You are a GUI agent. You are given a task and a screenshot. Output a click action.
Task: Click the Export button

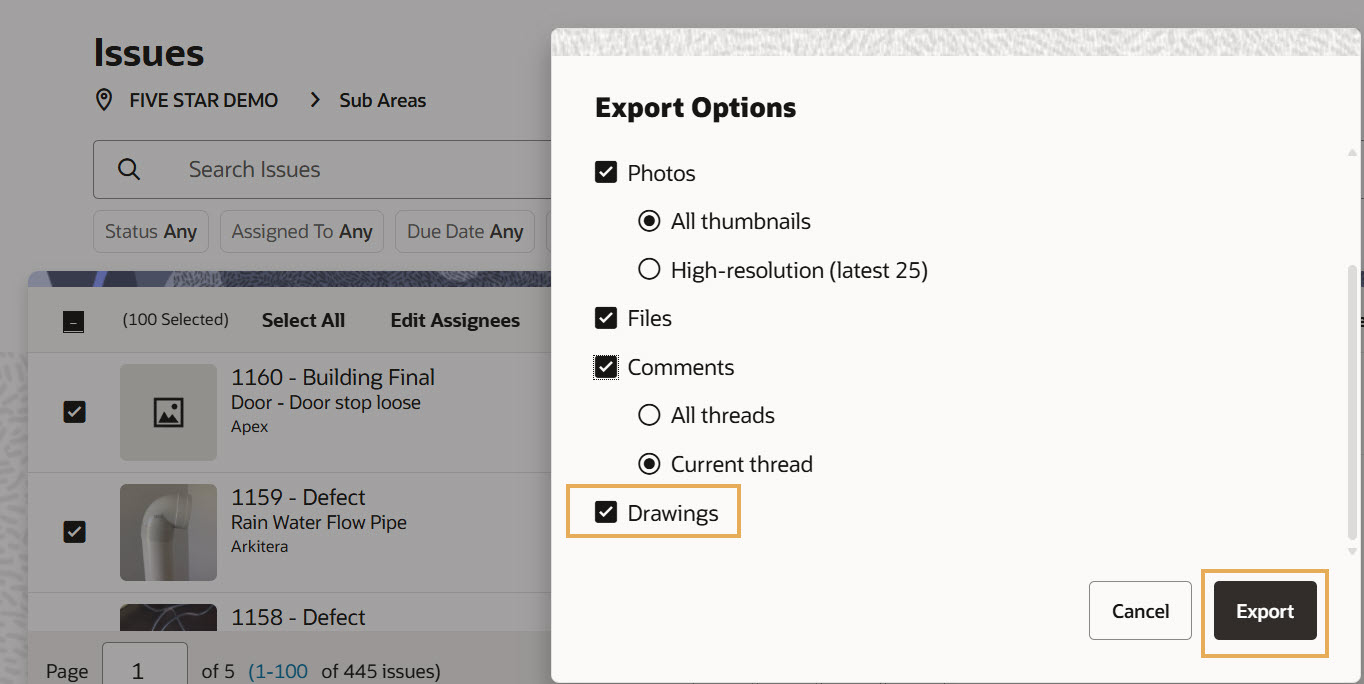click(1265, 611)
